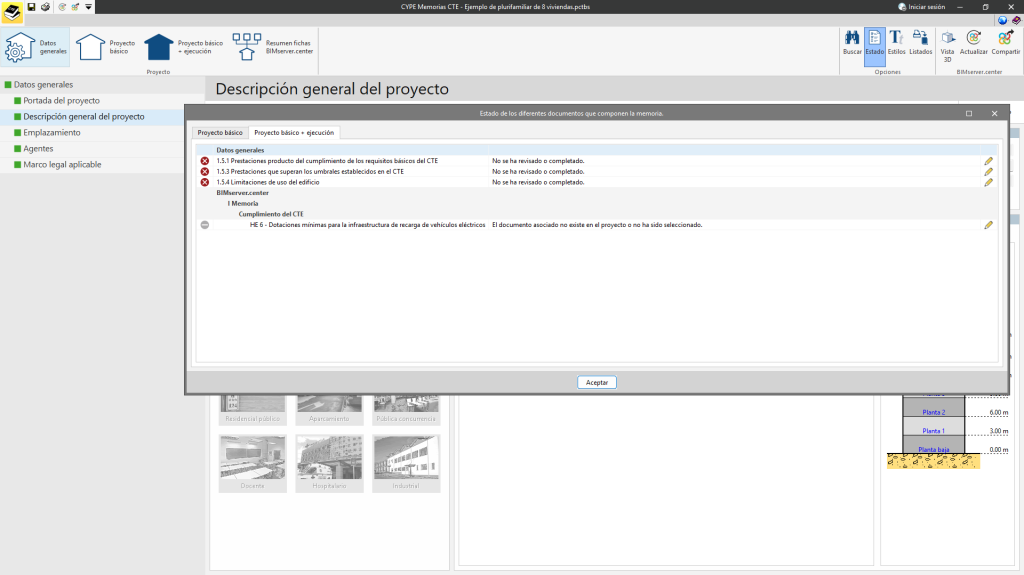Select Agentes in the sidebar tree

pos(38,149)
